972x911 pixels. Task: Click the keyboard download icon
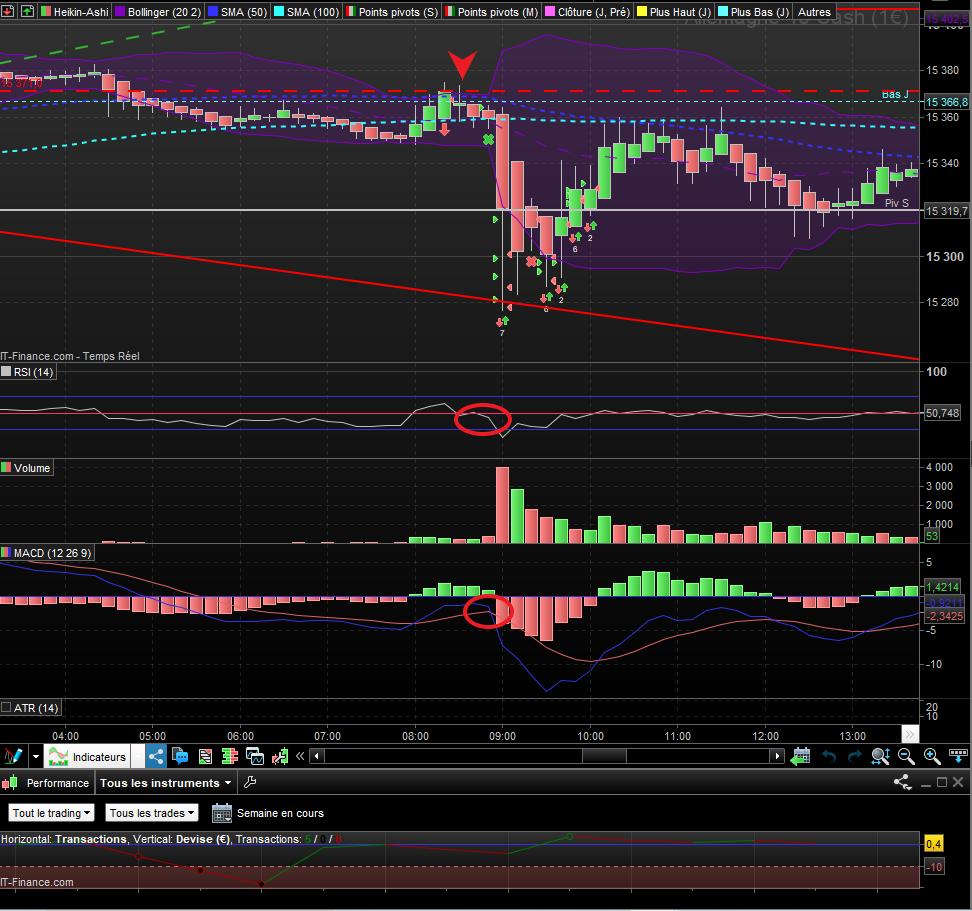(x=958, y=756)
